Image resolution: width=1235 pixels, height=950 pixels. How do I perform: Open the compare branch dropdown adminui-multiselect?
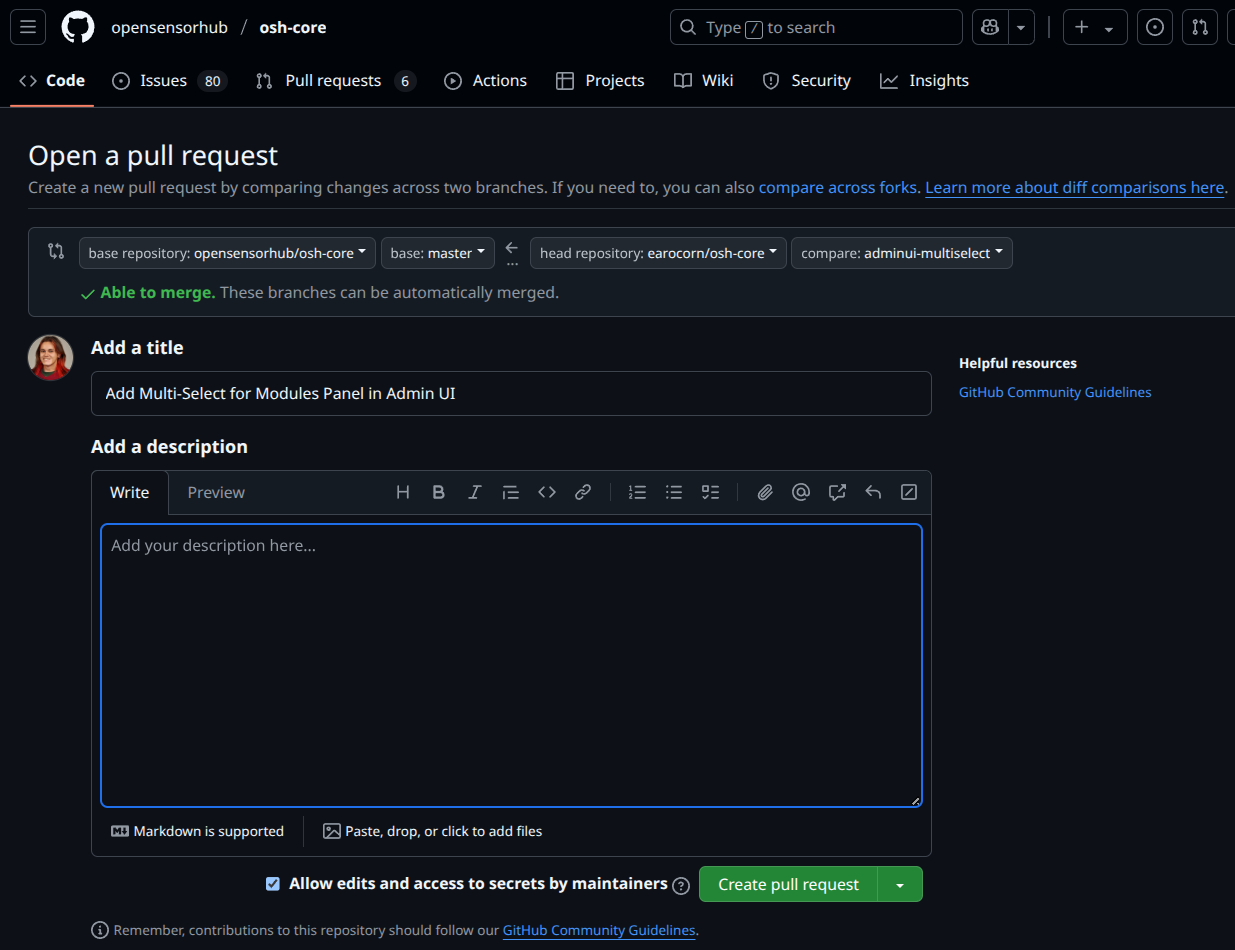(901, 253)
